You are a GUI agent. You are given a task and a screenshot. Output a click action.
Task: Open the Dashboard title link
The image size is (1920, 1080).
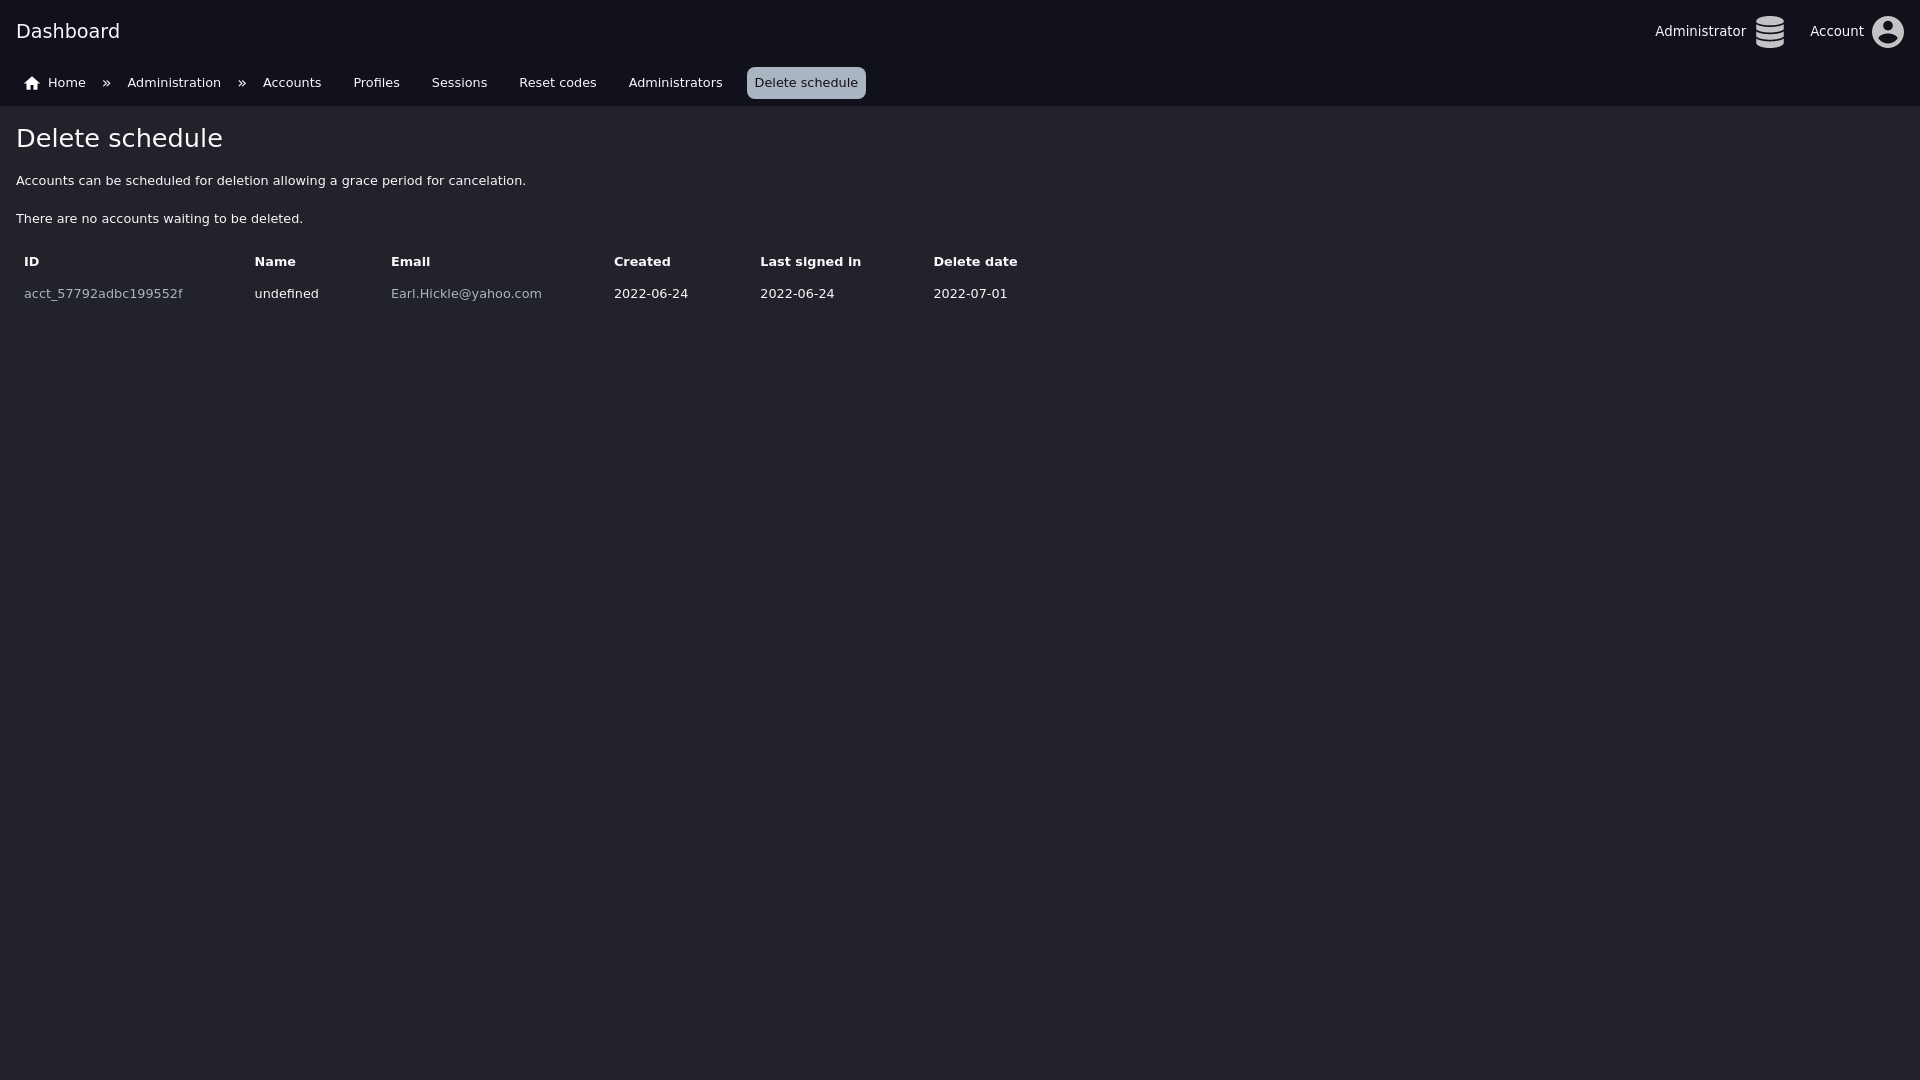pos(68,31)
